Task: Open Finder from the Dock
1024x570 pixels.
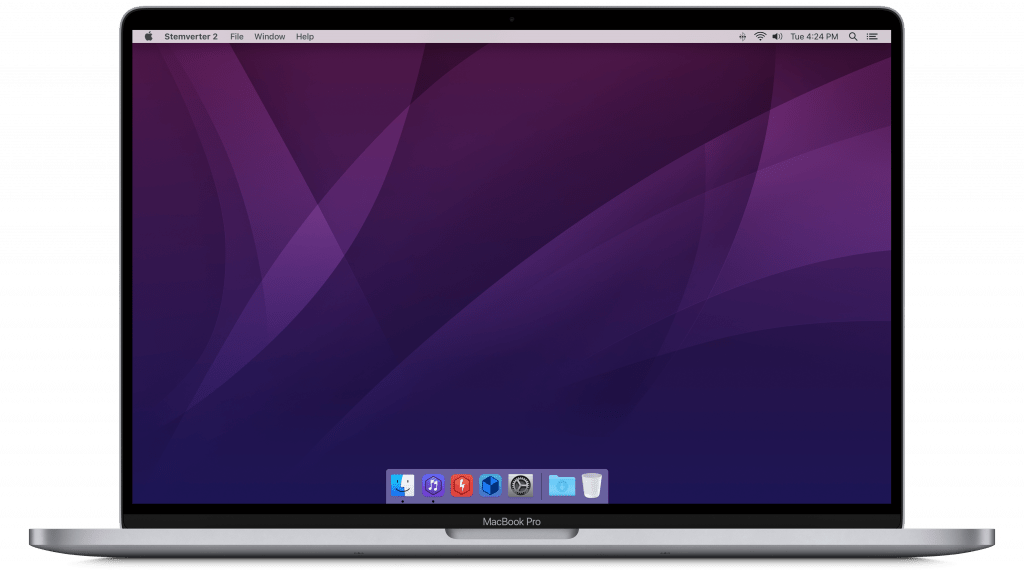Action: [402, 485]
